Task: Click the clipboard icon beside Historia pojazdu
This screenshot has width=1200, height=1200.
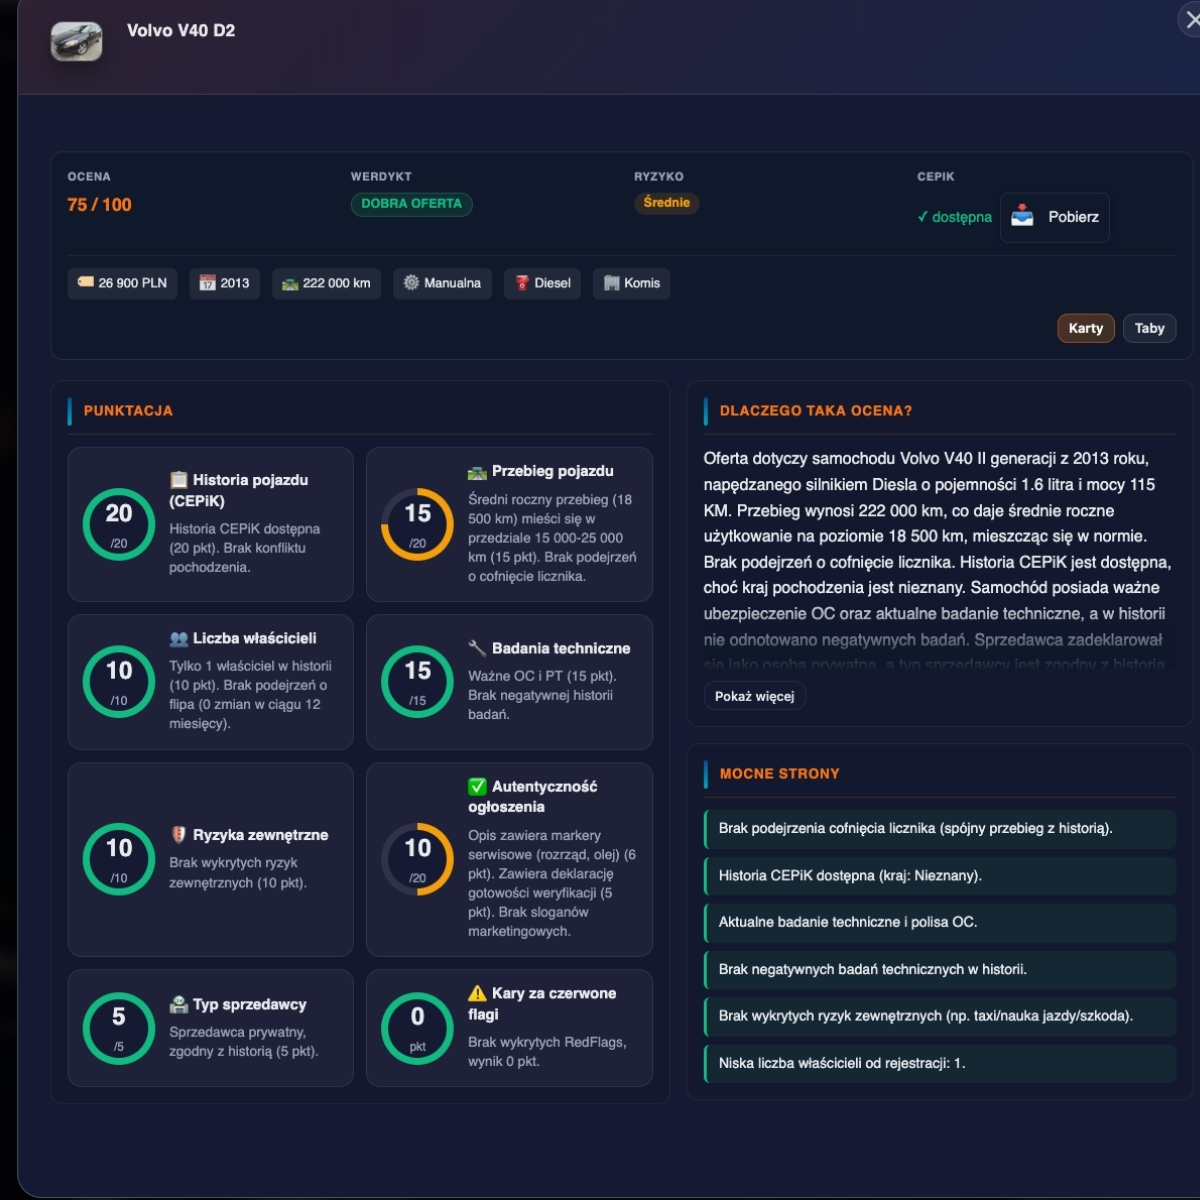Action: click(x=179, y=480)
